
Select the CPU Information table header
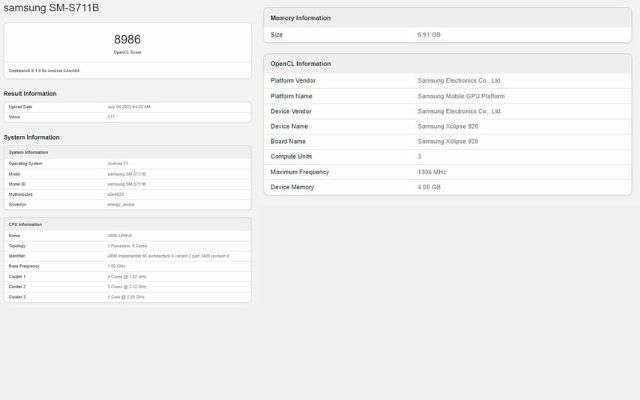point(127,224)
